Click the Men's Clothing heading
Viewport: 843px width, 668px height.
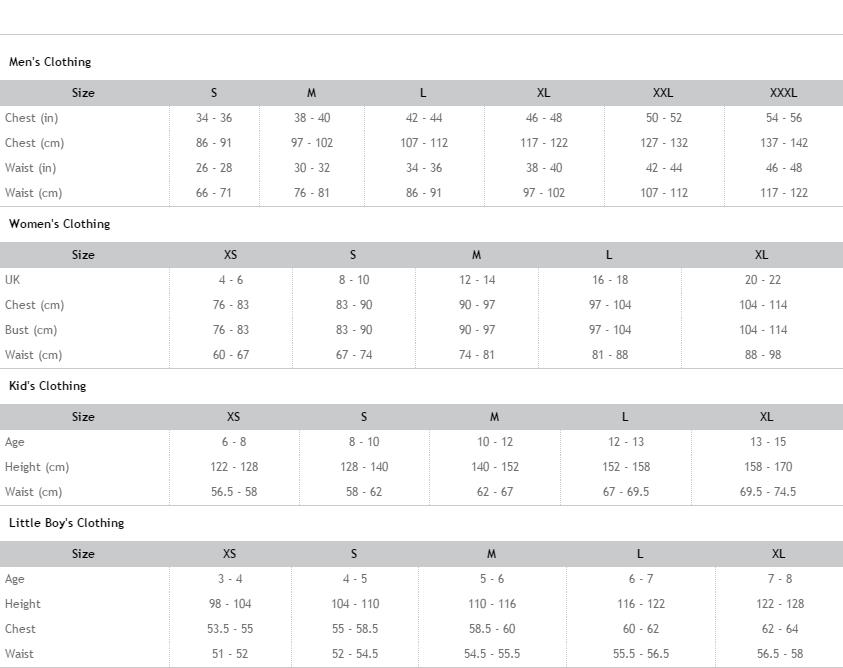click(x=50, y=62)
